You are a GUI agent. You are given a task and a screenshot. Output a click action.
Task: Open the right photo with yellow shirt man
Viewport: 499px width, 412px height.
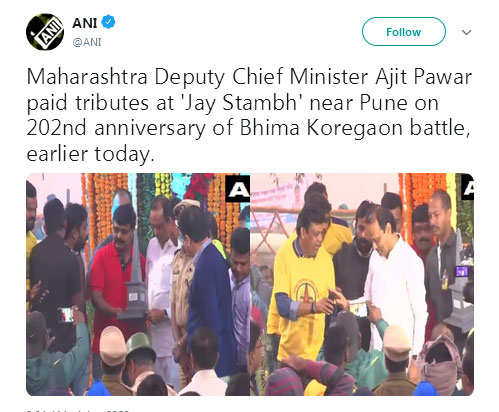tap(362, 284)
